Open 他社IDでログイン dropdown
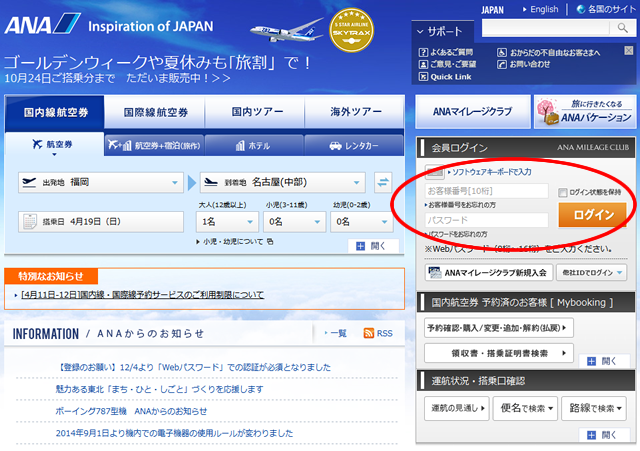The height and width of the screenshot is (451, 640). (x=591, y=273)
